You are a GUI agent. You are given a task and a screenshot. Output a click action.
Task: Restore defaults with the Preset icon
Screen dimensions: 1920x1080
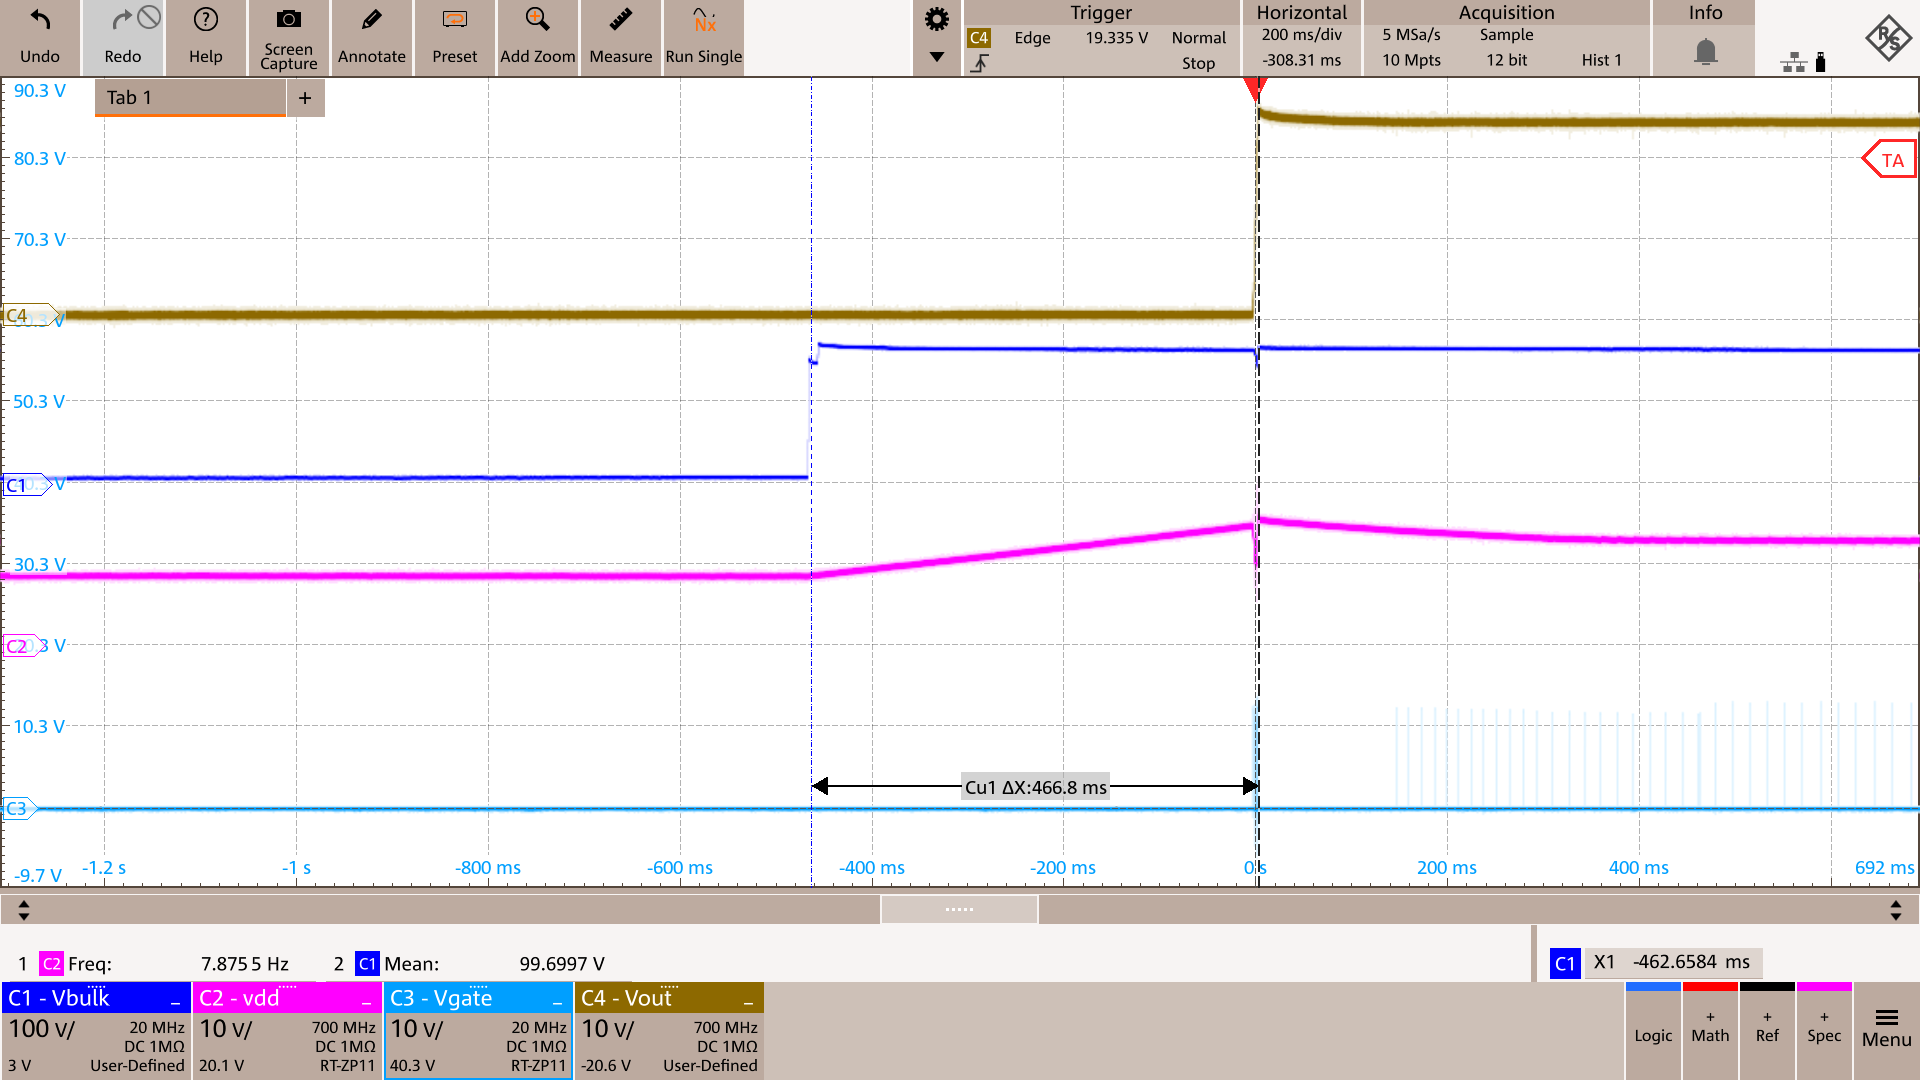454,37
